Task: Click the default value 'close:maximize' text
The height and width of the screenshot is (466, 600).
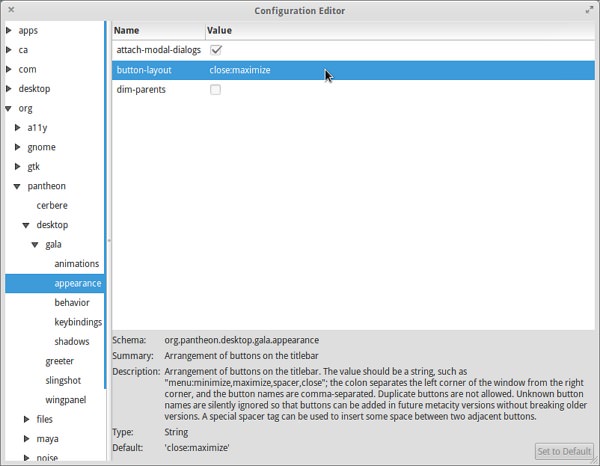Action: 197,448
